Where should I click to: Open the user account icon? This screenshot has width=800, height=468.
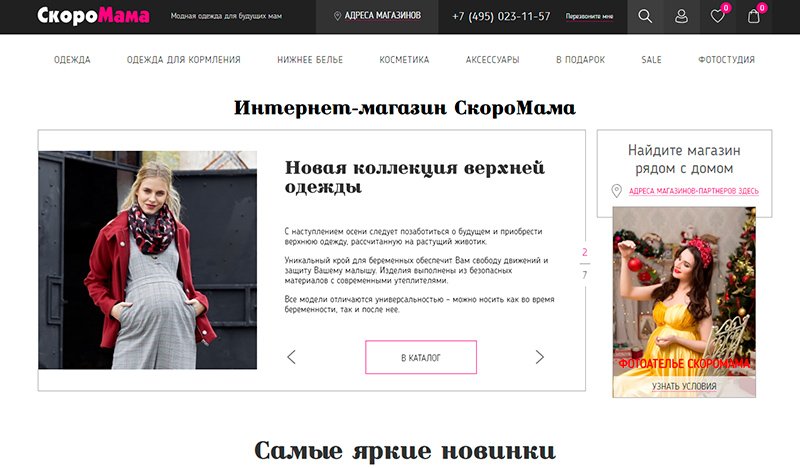[681, 17]
